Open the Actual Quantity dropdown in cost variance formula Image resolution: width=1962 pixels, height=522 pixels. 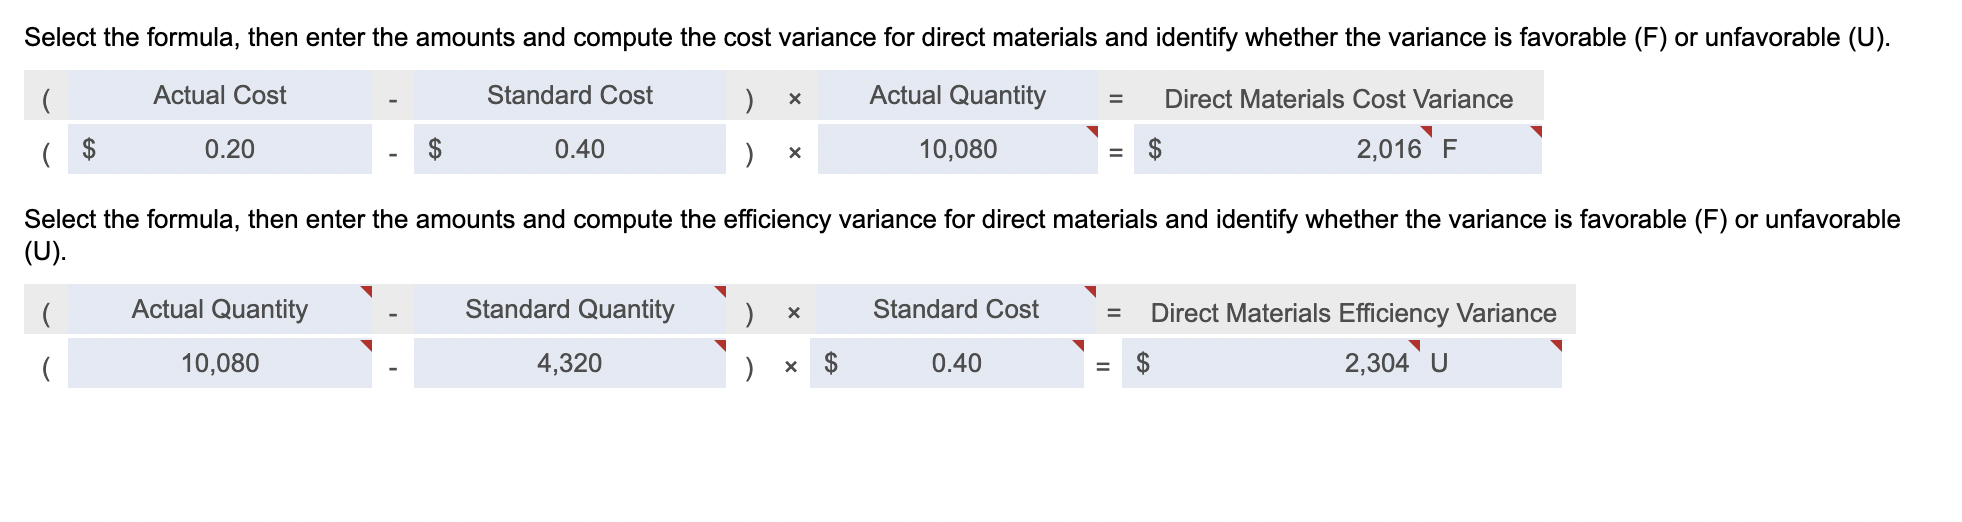(958, 96)
